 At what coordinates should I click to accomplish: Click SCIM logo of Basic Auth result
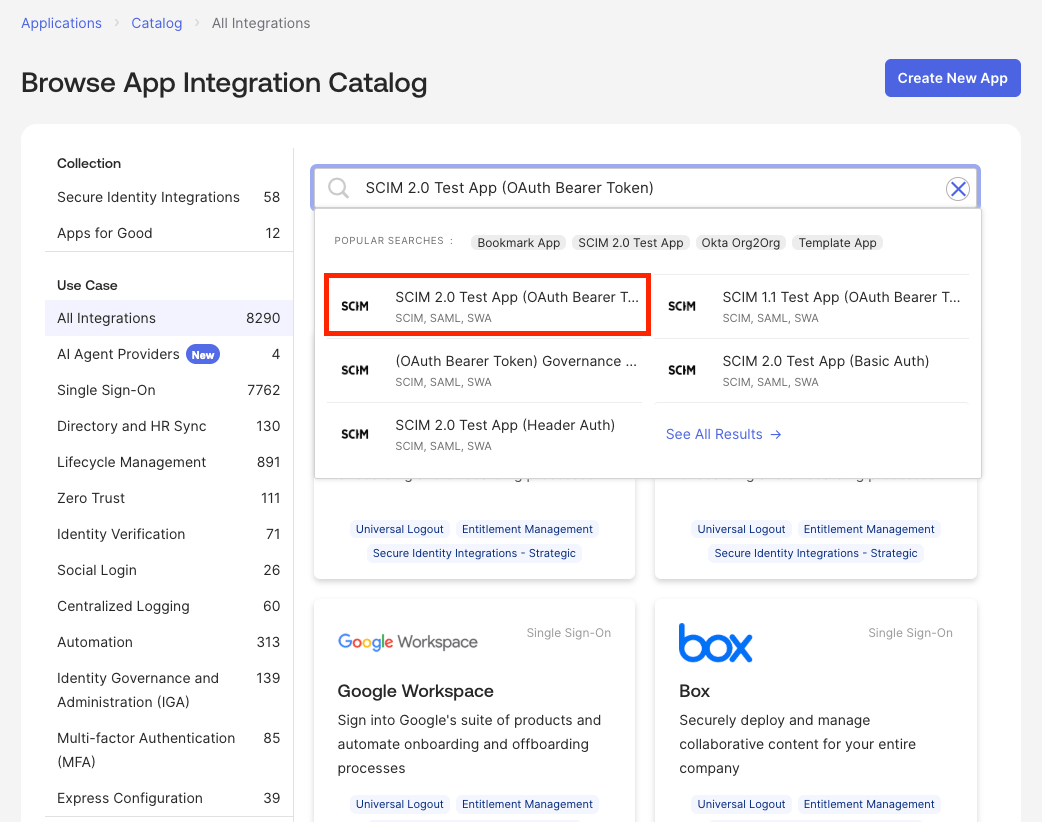pyautogui.click(x=682, y=370)
